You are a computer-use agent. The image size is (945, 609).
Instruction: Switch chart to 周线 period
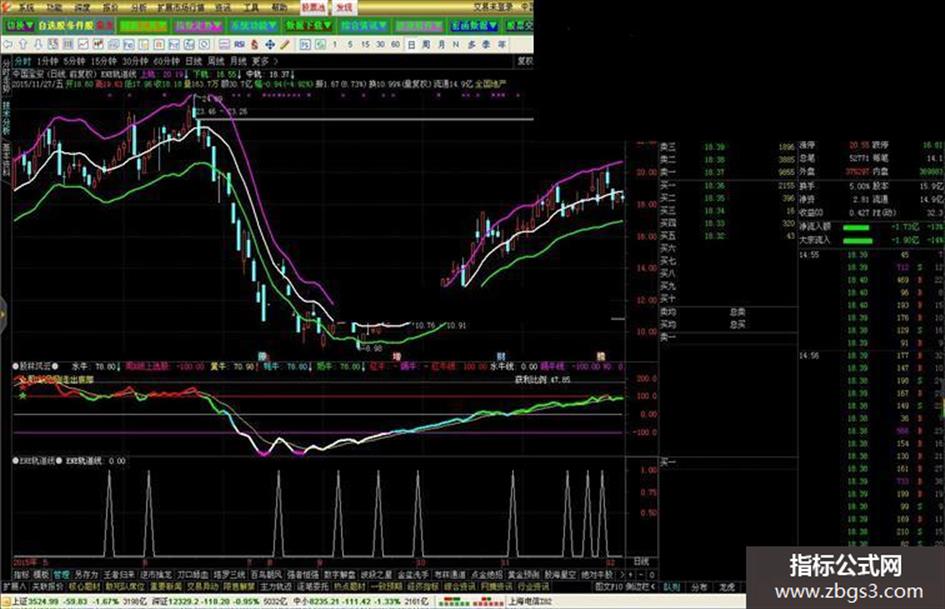(216, 61)
